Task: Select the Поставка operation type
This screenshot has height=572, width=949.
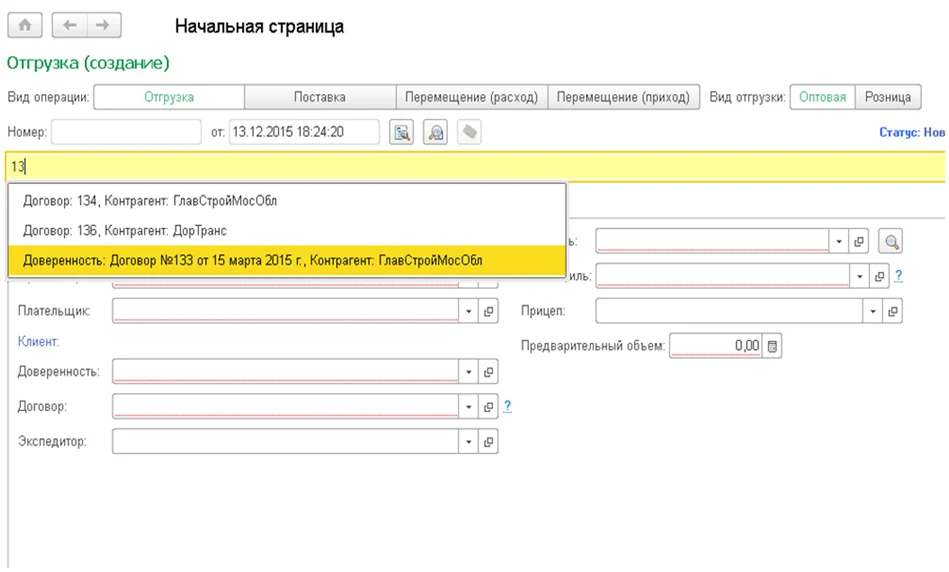Action: pyautogui.click(x=320, y=97)
